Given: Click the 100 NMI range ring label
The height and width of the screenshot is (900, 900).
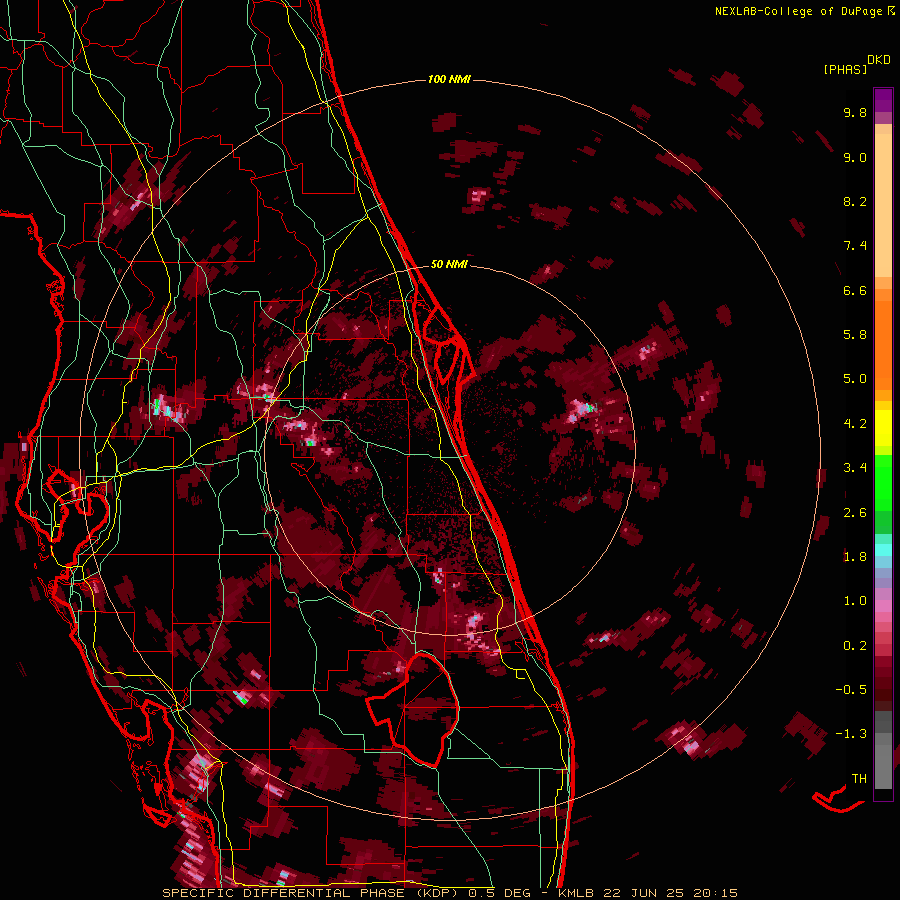Looking at the screenshot, I should (449, 79).
